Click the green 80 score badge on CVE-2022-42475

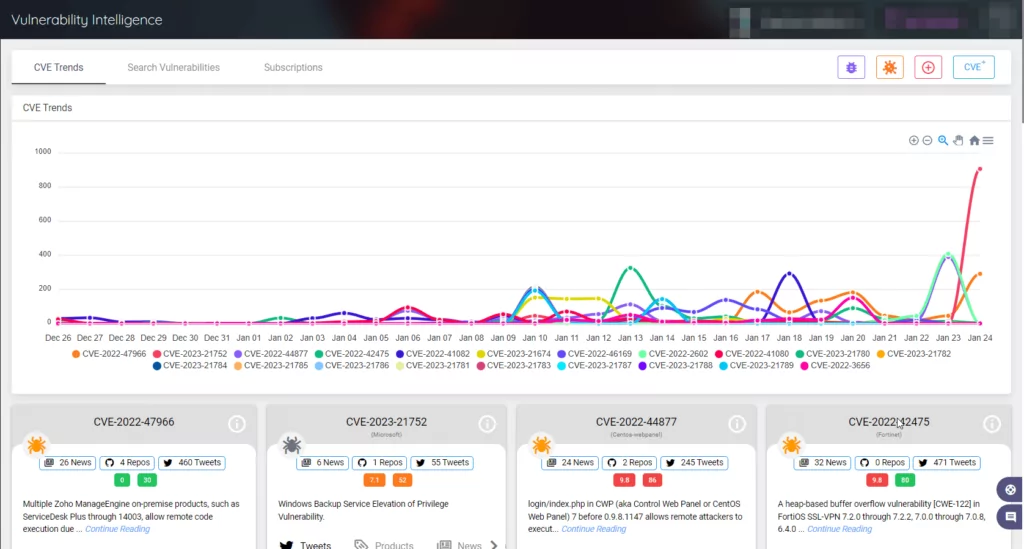[x=904, y=480]
